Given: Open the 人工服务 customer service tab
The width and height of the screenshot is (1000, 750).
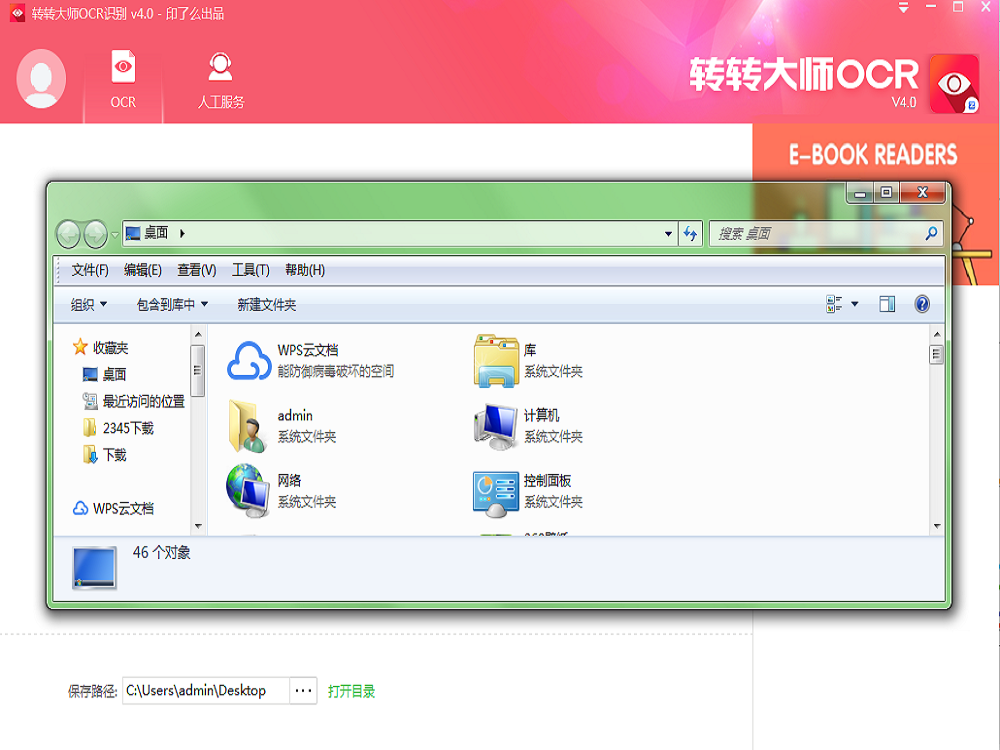Looking at the screenshot, I should tap(221, 80).
